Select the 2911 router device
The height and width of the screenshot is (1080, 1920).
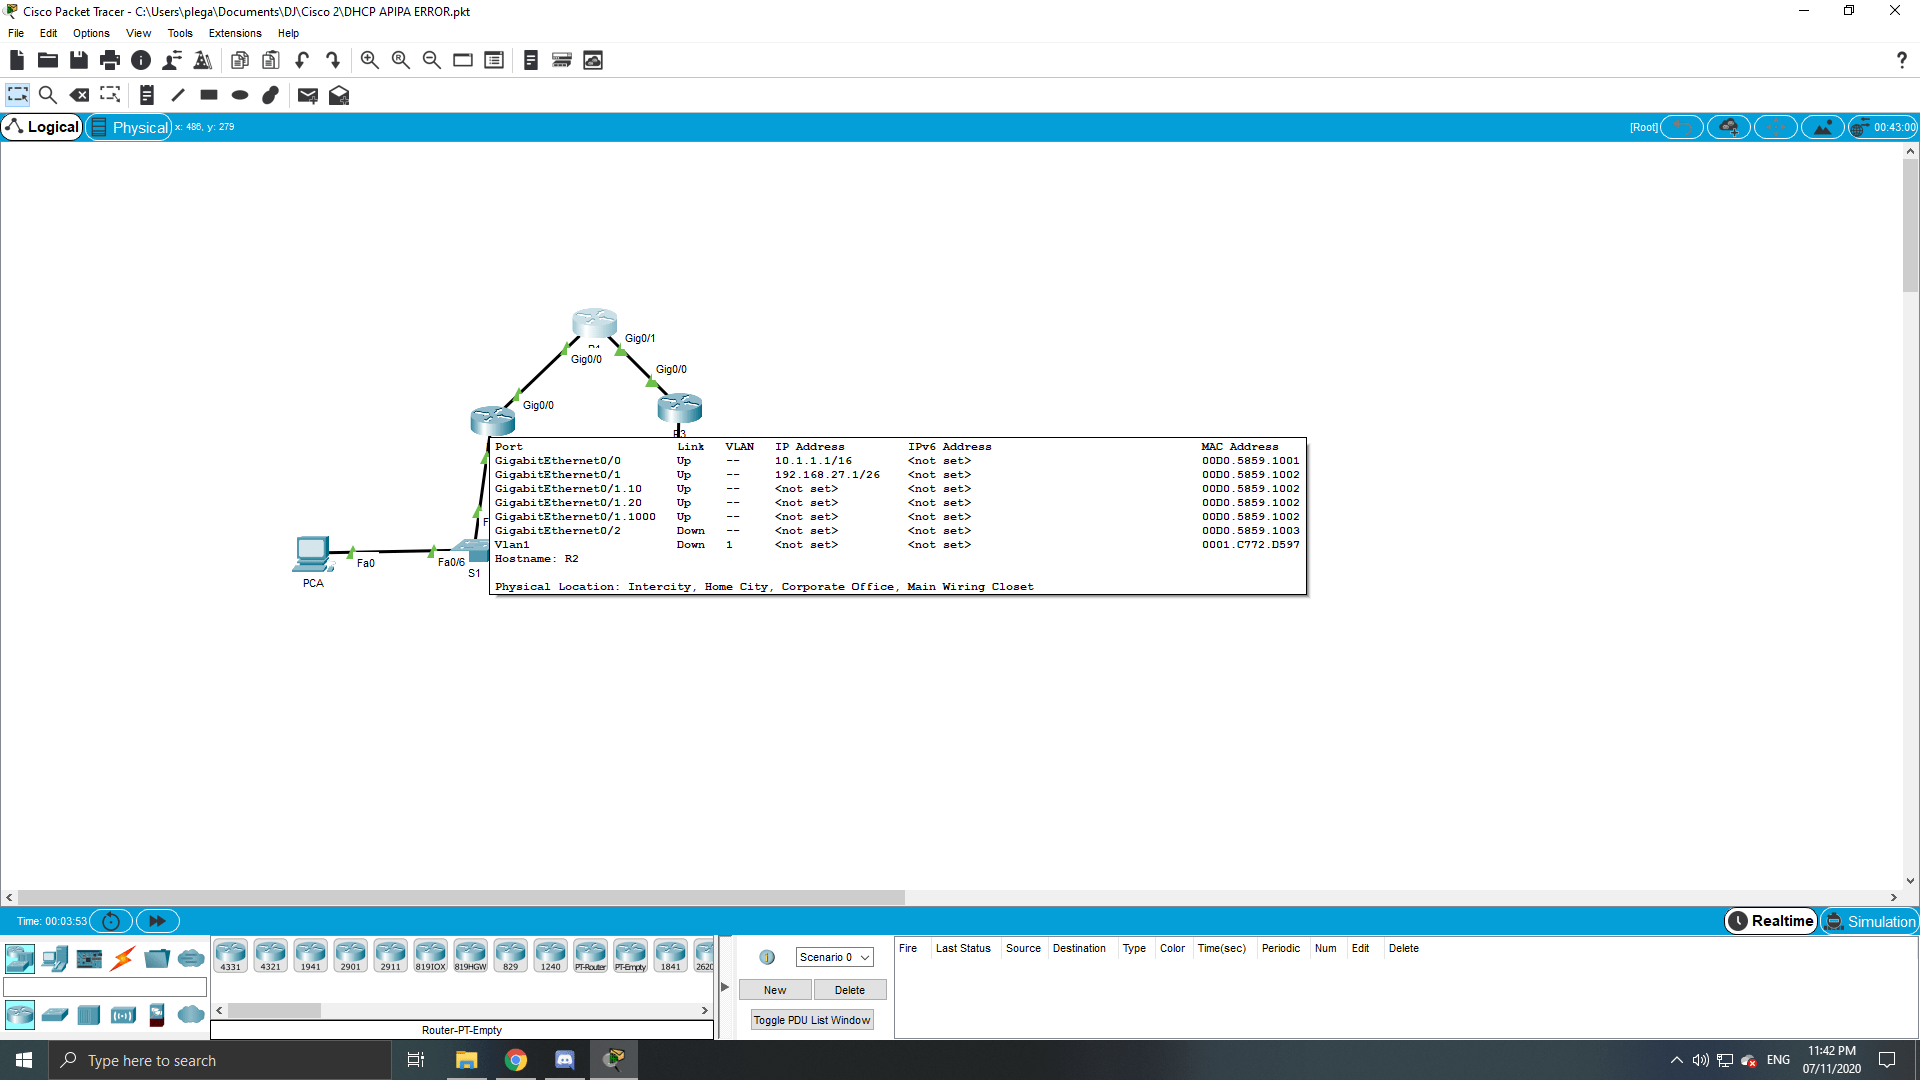coord(390,955)
